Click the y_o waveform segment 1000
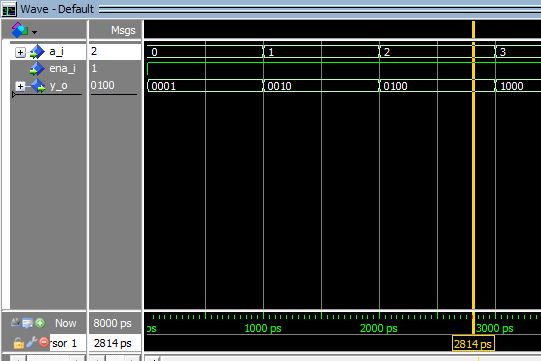Screen dimensions: 541x361 tap(518, 86)
